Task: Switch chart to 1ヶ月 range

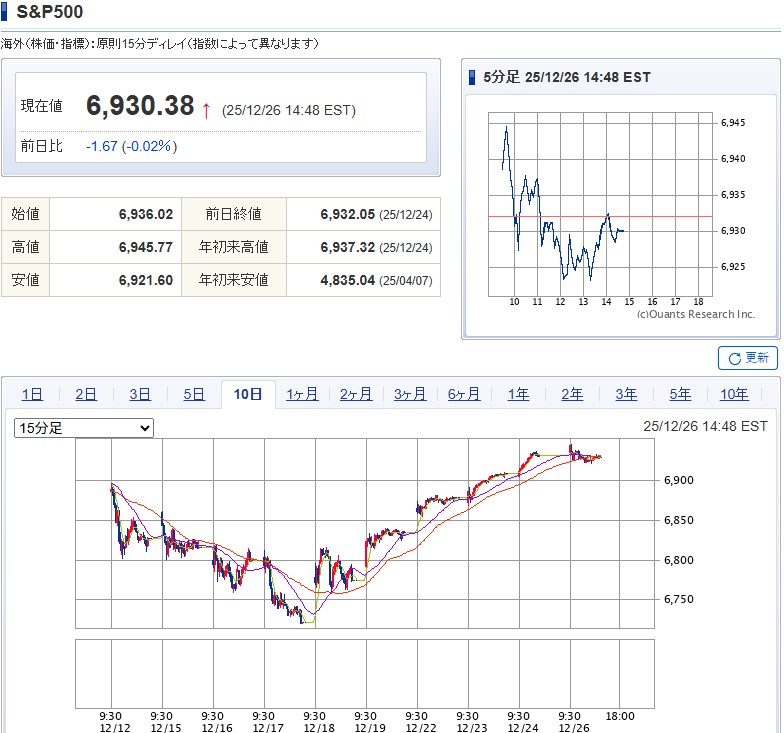Action: tap(302, 394)
